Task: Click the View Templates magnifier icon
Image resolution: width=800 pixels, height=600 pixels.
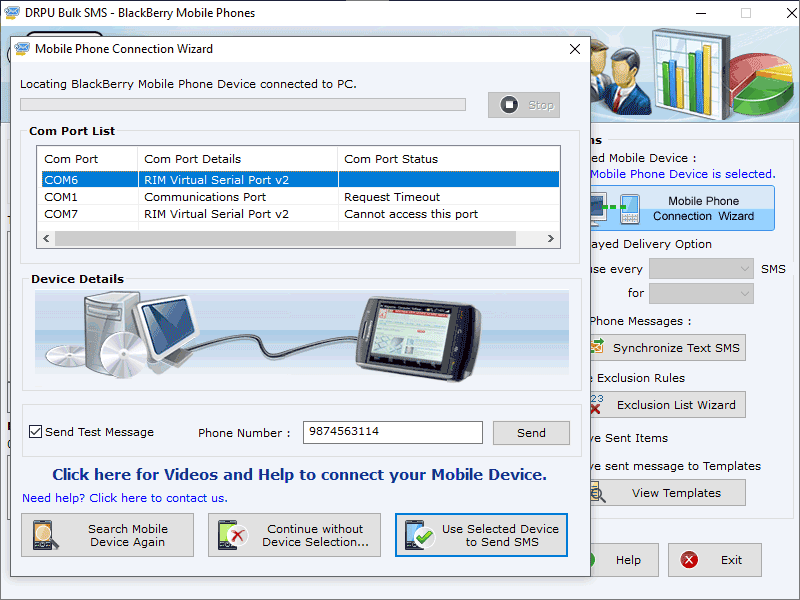Action: pyautogui.click(x=599, y=493)
